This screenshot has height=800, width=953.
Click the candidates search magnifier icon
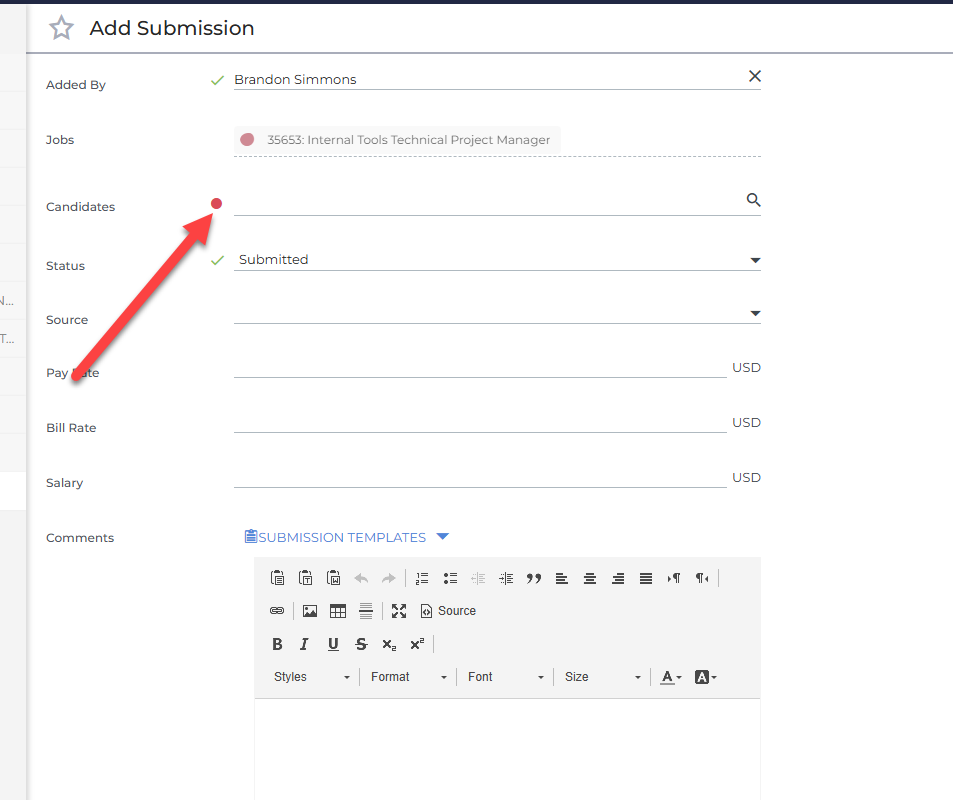pyautogui.click(x=753, y=199)
